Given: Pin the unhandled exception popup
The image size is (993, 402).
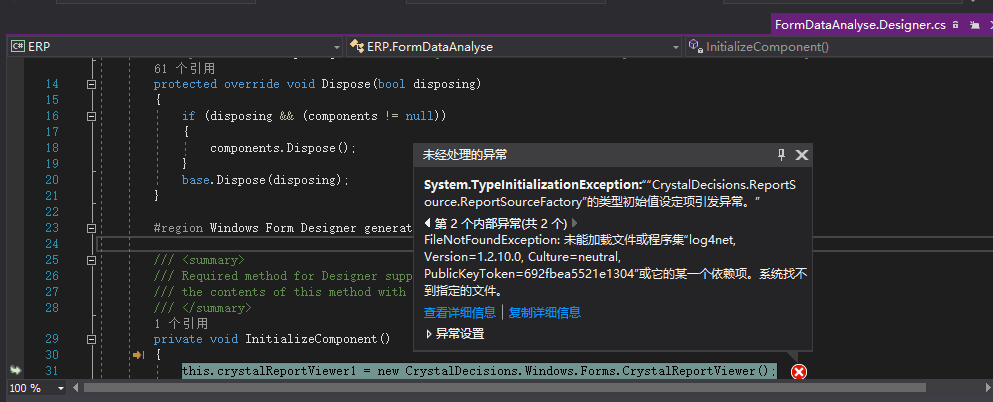Looking at the screenshot, I should (x=781, y=154).
